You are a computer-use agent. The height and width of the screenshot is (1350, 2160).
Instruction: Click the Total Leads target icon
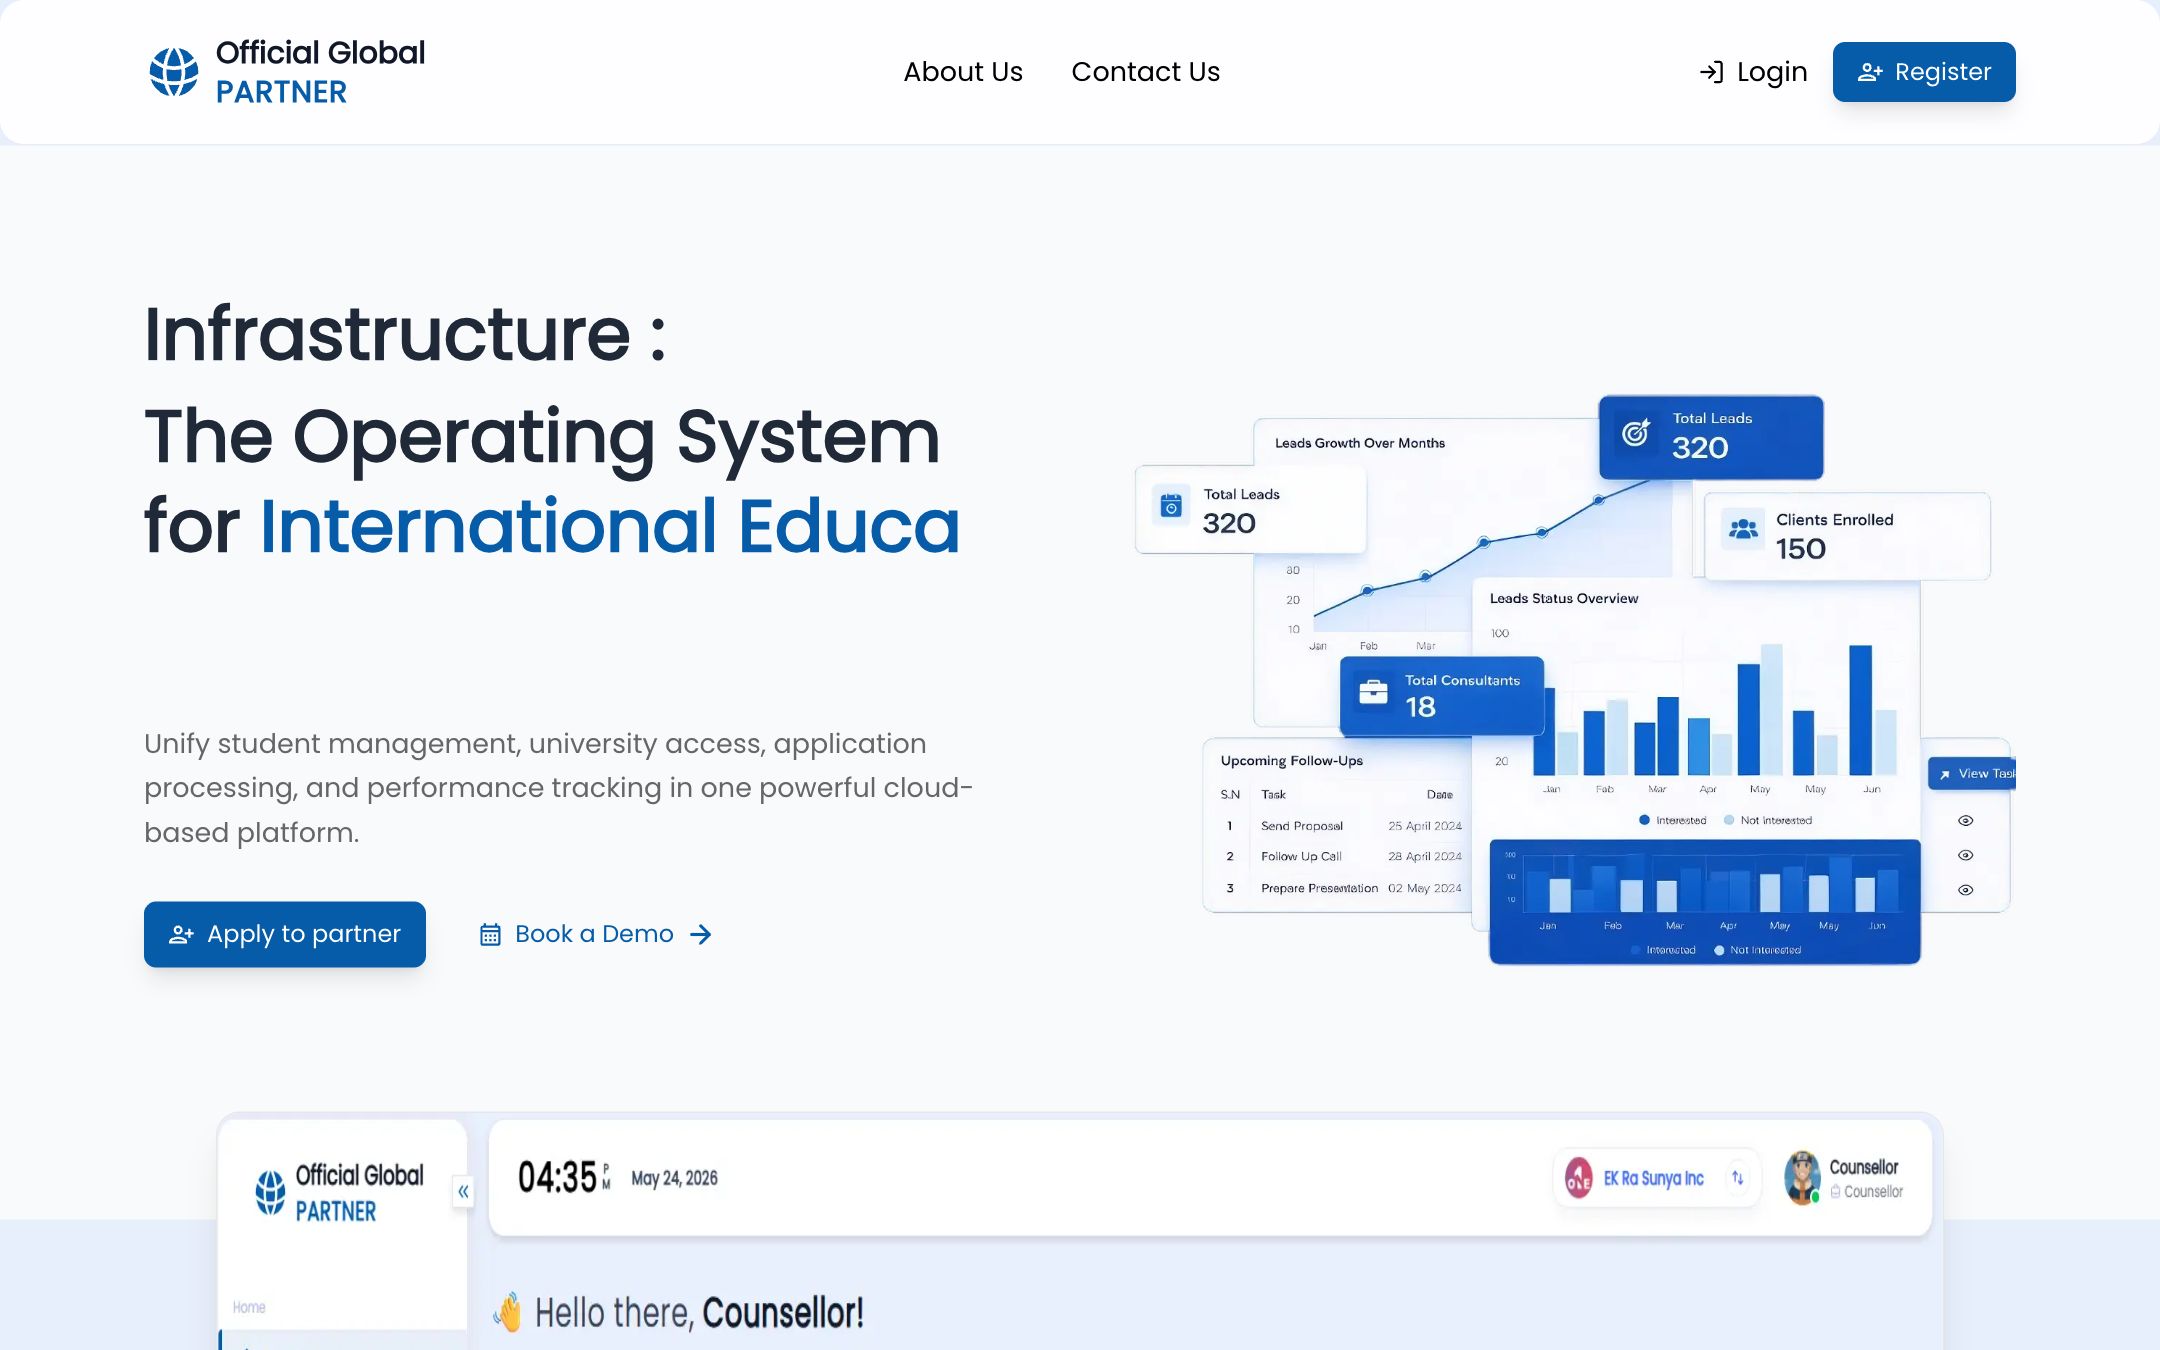click(1636, 433)
